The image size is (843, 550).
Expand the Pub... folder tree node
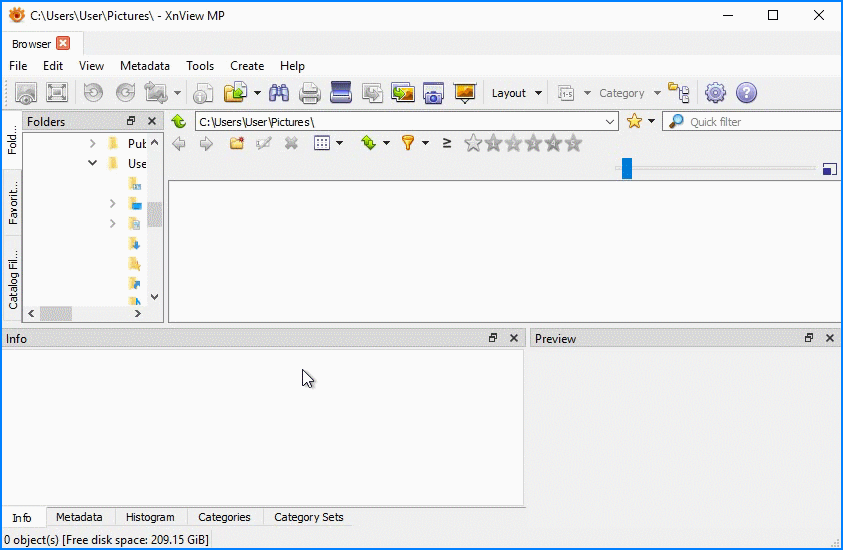92,143
